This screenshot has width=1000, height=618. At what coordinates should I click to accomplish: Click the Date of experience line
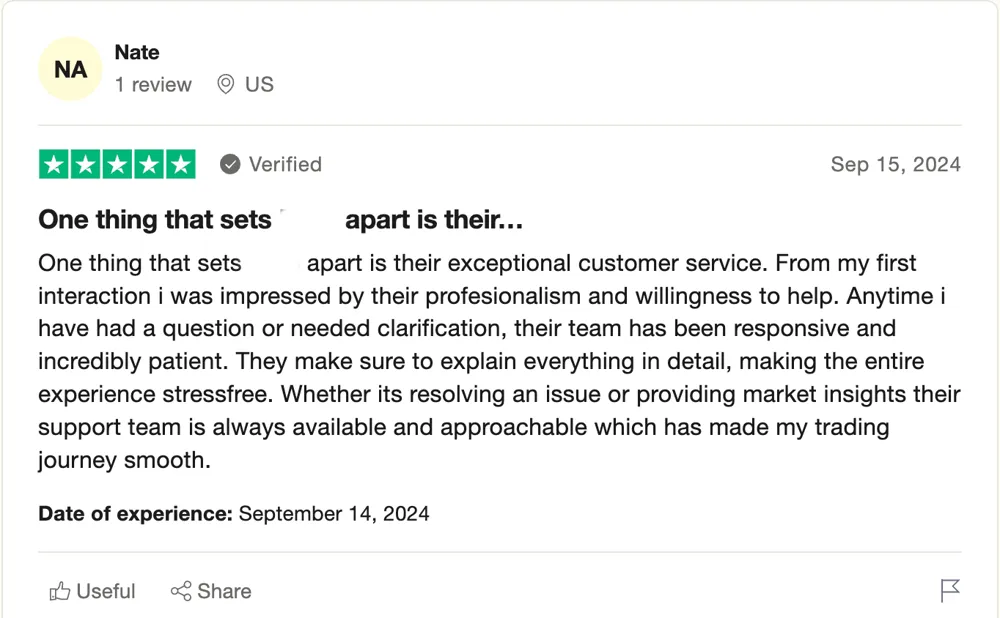click(234, 514)
